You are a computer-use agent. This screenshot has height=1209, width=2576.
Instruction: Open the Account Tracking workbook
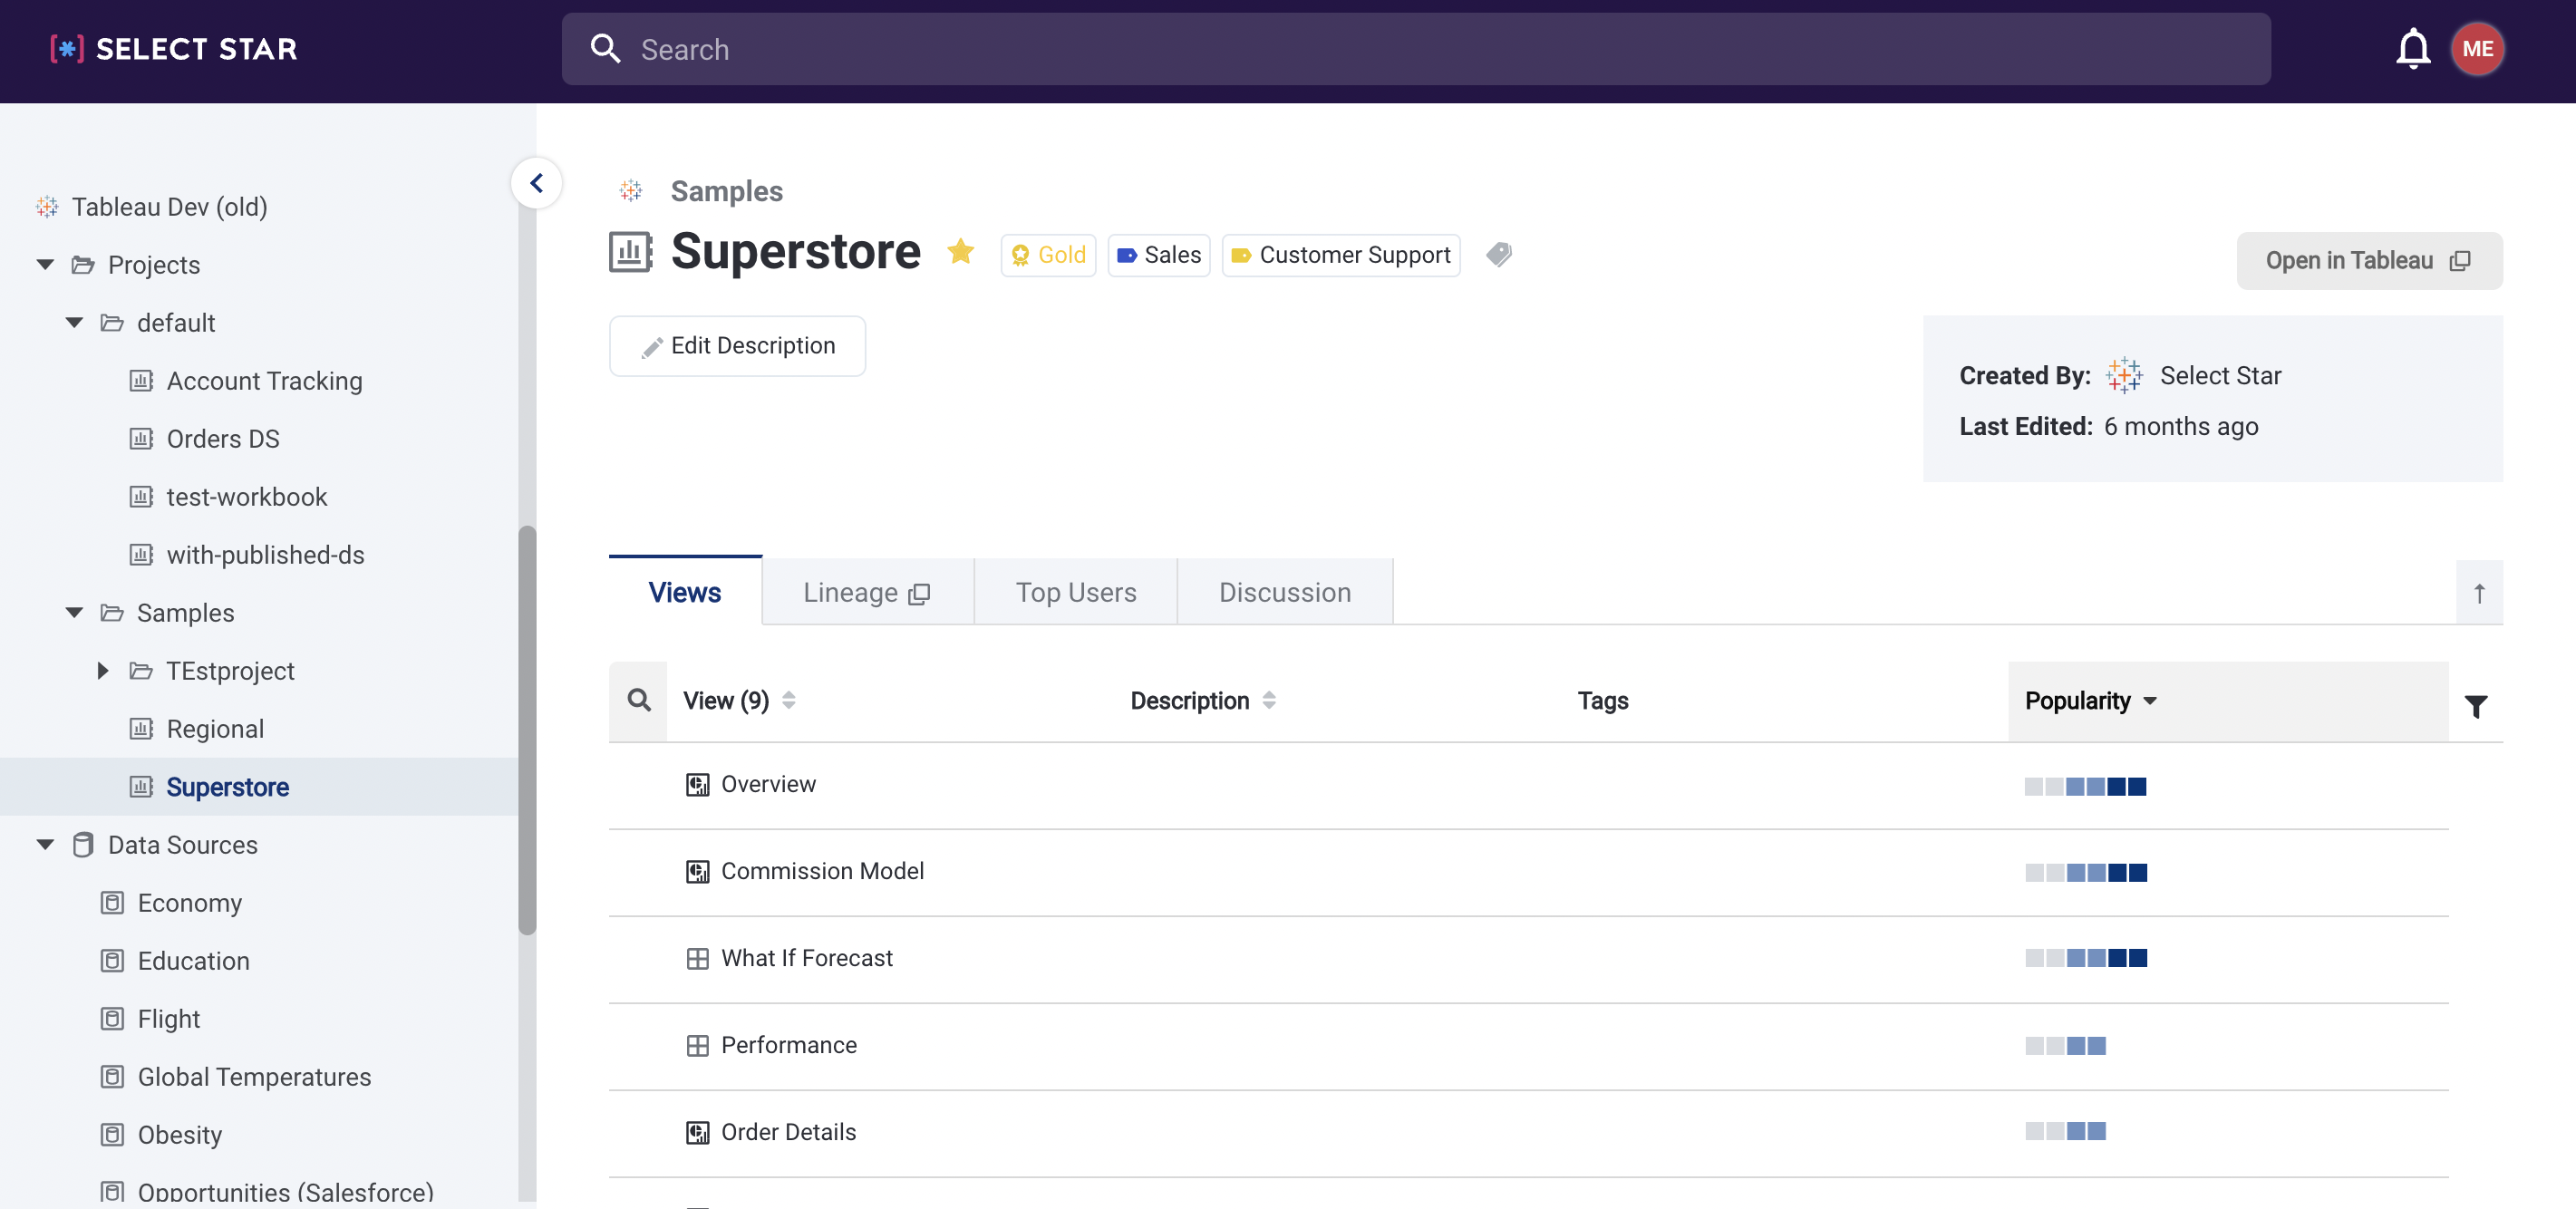click(x=264, y=380)
